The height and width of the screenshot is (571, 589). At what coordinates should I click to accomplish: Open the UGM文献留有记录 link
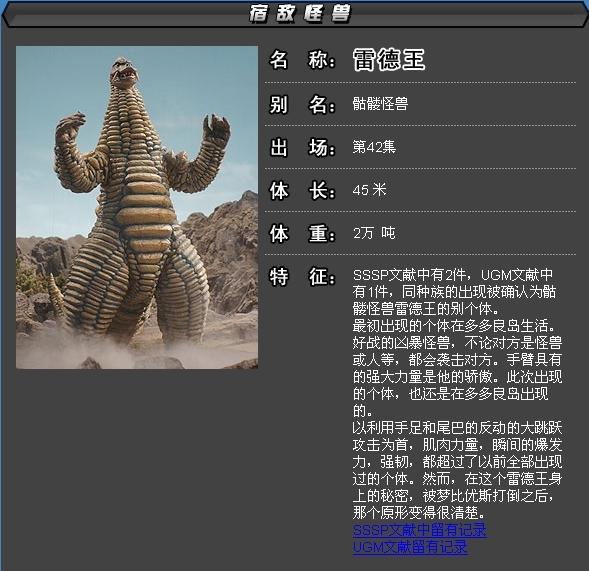coord(410,547)
